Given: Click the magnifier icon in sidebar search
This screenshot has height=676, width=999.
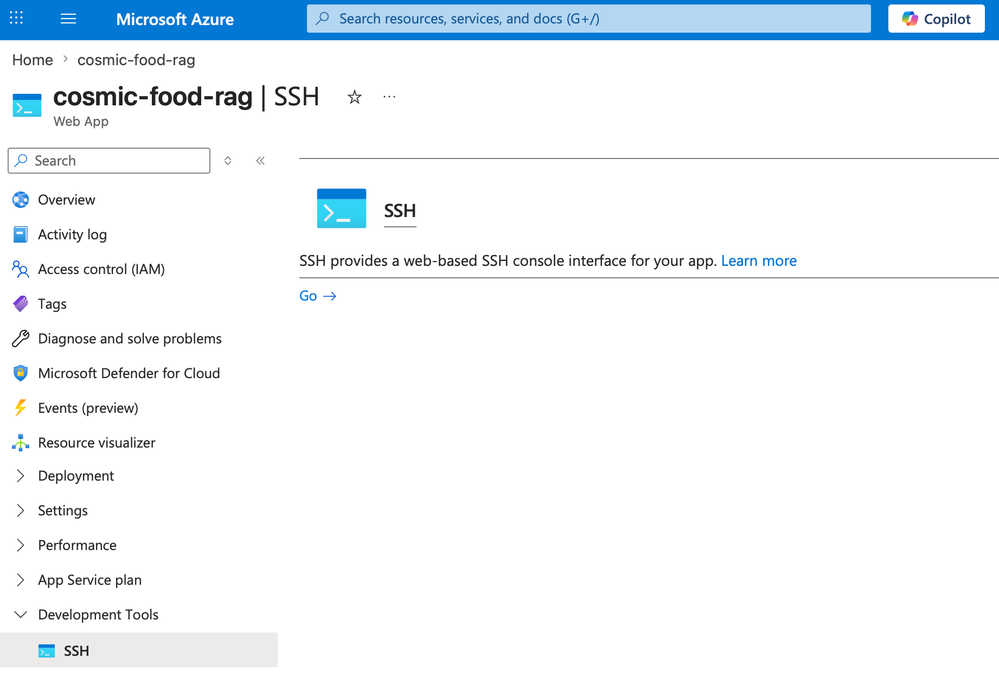Looking at the screenshot, I should click(22, 161).
